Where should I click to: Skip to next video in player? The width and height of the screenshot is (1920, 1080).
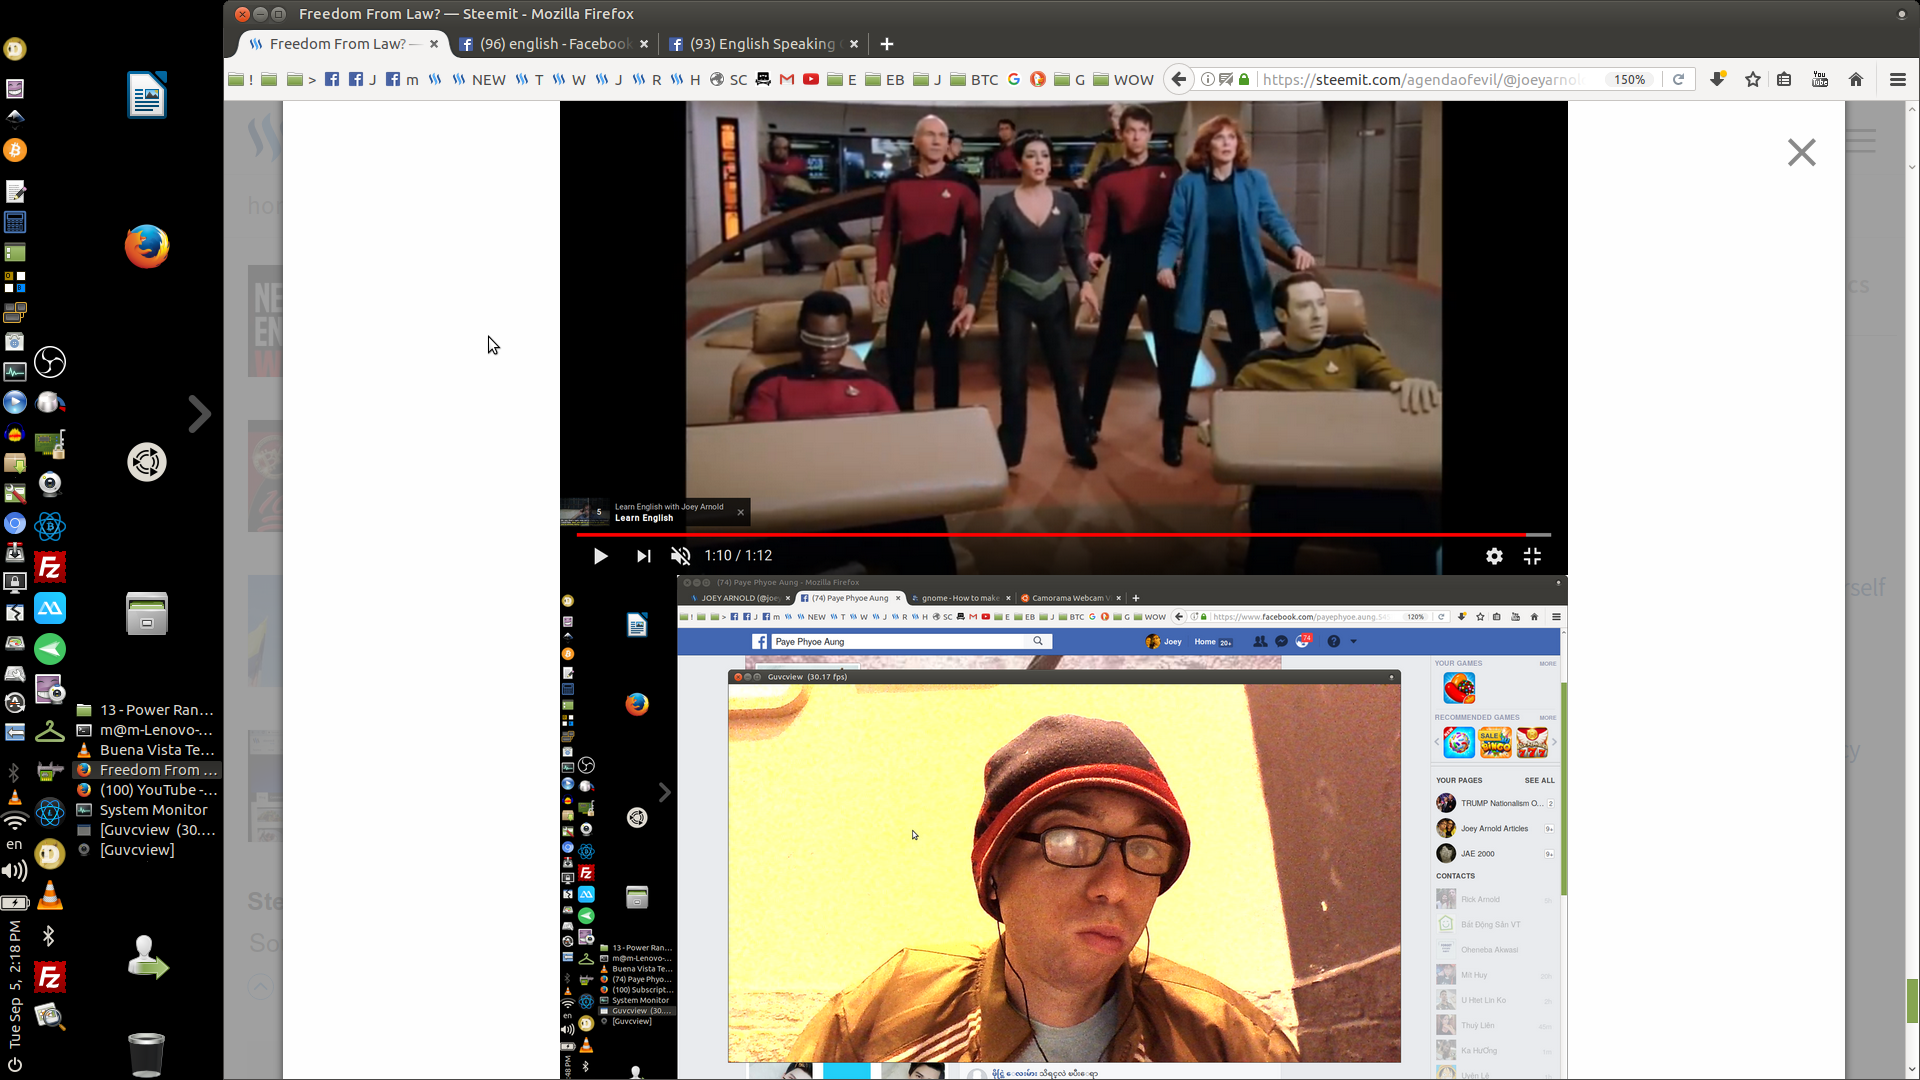pos(643,556)
